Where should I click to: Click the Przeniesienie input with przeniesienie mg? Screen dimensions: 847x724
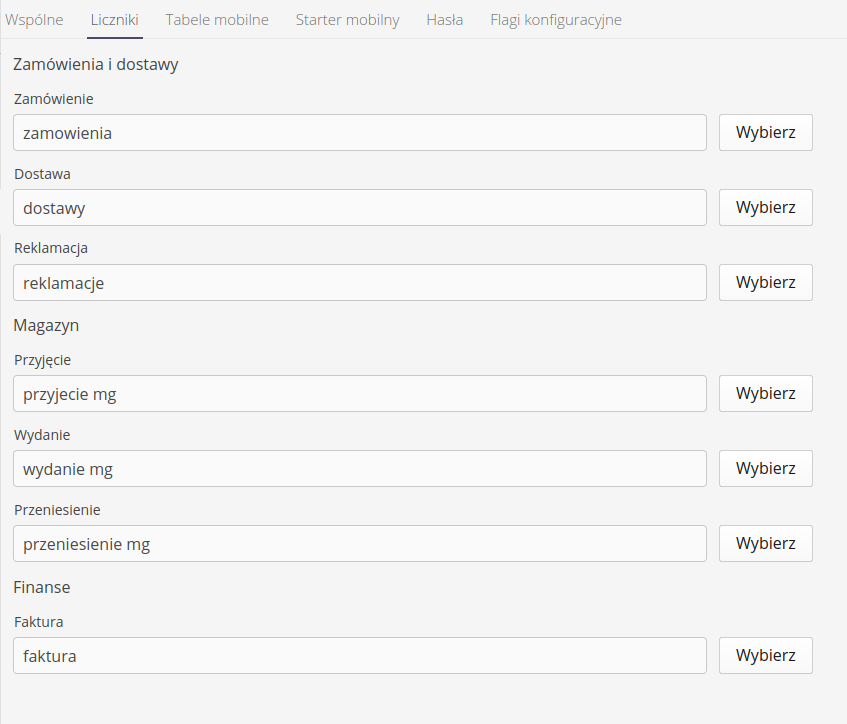(x=360, y=543)
